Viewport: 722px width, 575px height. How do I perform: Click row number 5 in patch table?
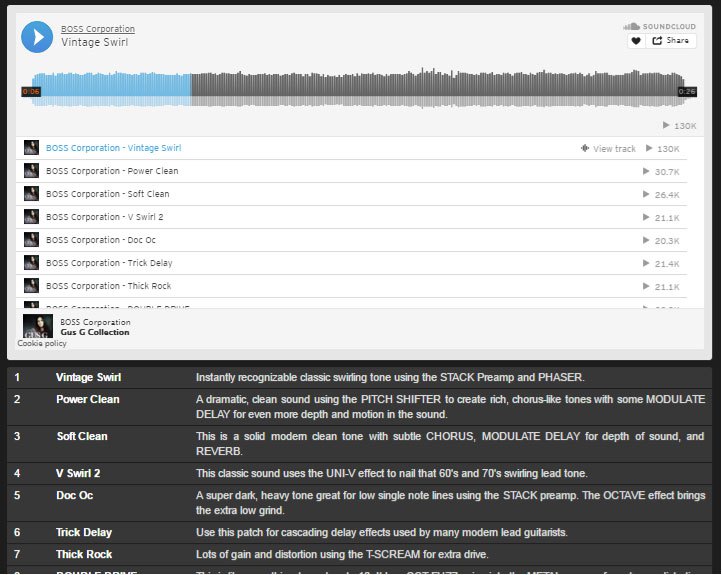(x=17, y=495)
